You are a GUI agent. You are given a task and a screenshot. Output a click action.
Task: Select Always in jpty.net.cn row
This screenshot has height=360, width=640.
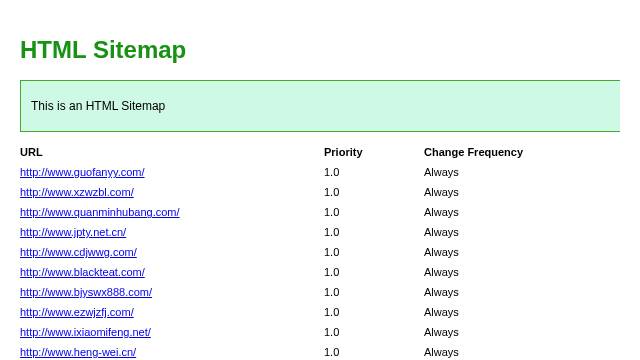[x=441, y=232]
